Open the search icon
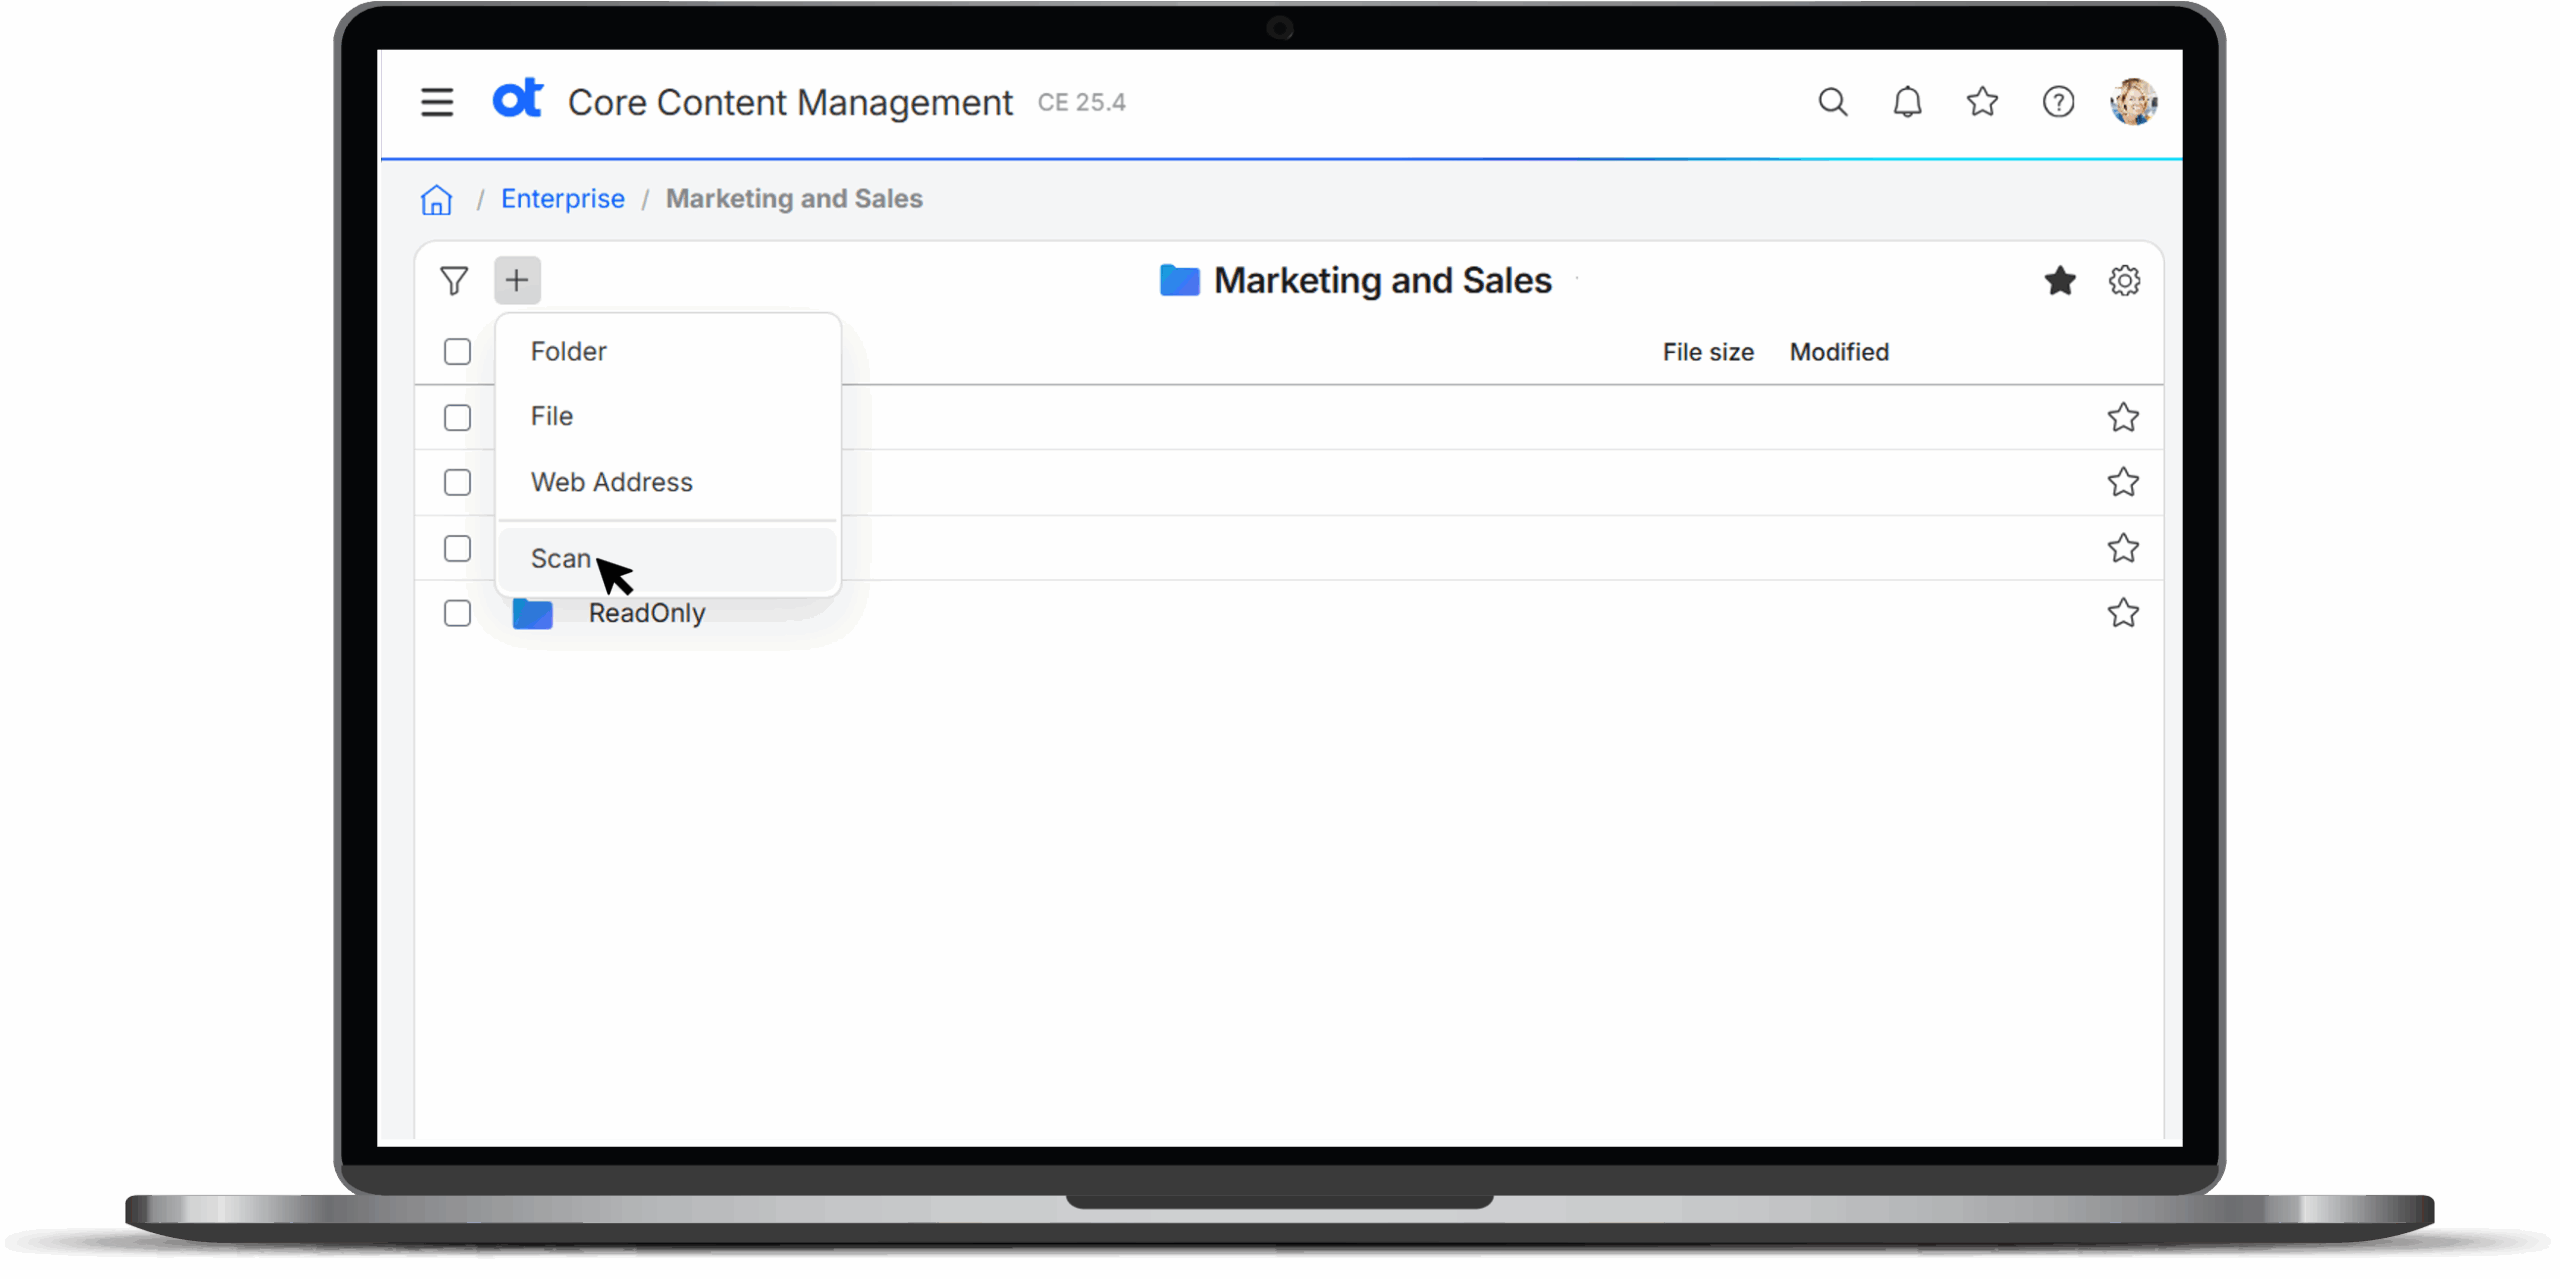 [1833, 102]
